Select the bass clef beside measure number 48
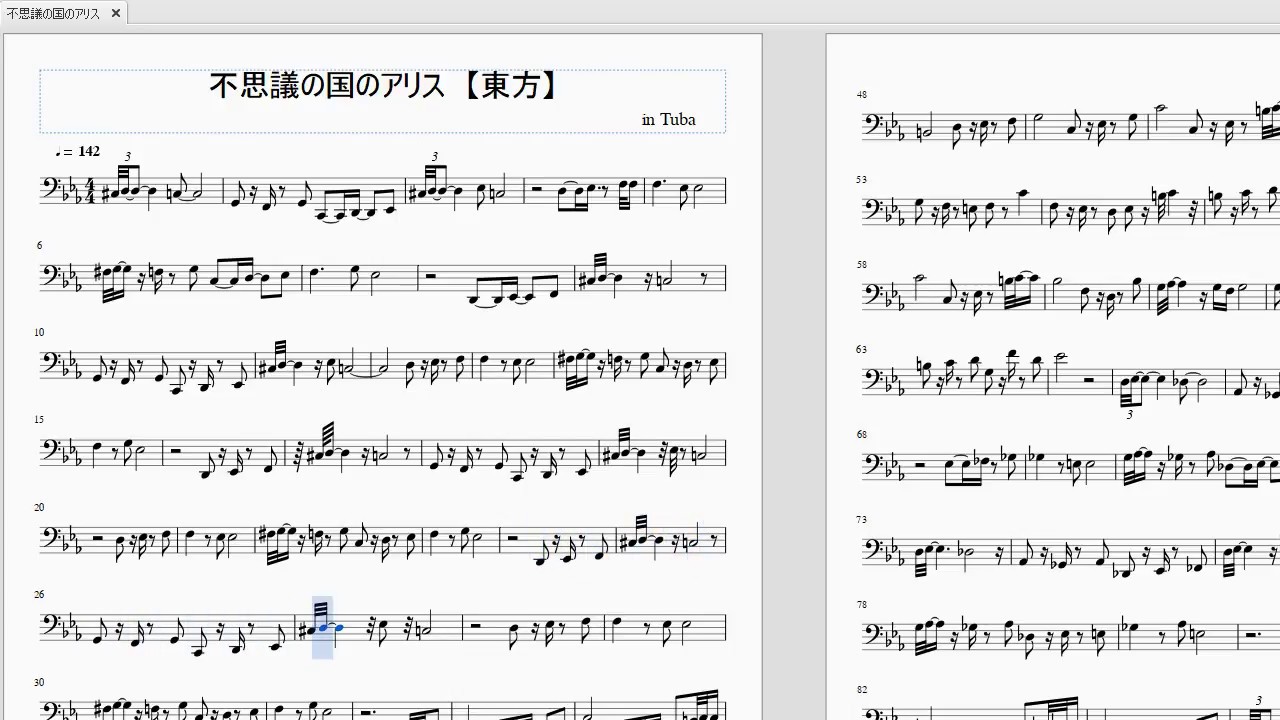This screenshot has width=1280, height=720. click(873, 125)
